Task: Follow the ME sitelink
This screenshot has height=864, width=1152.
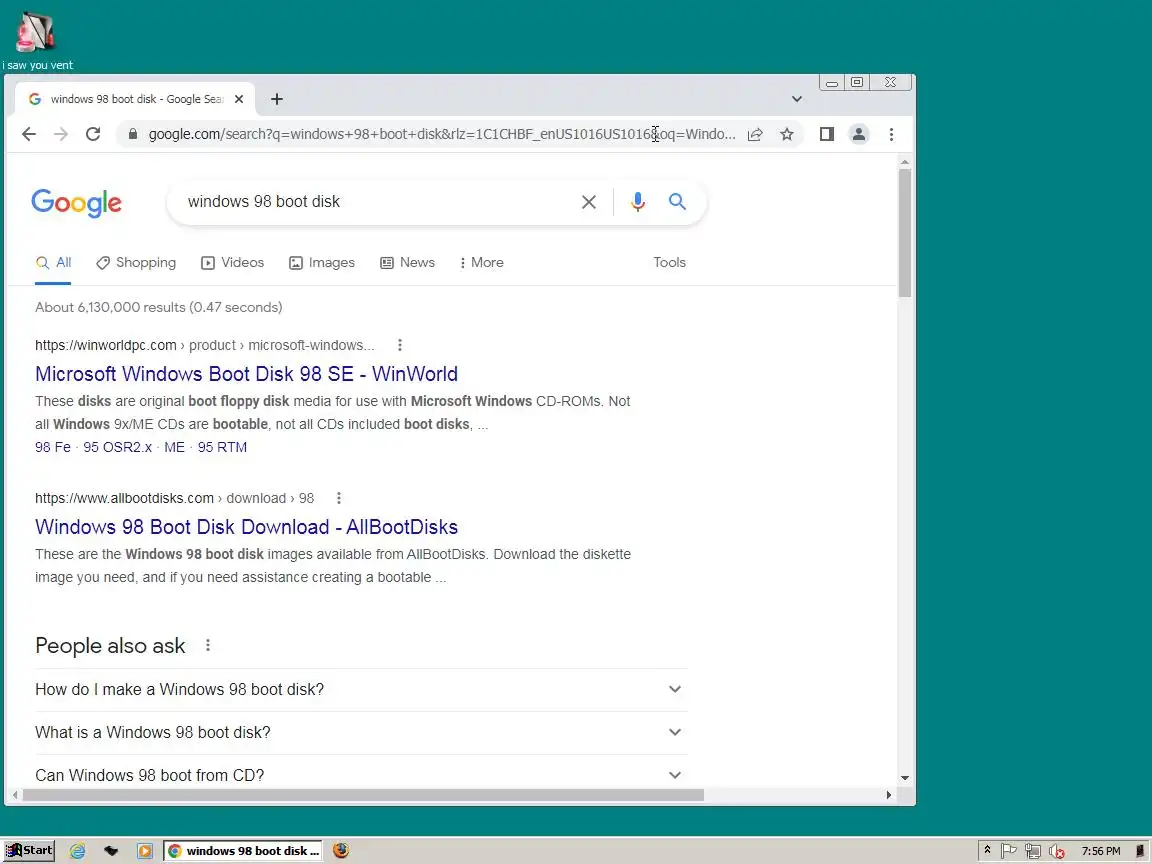Action: 174,447
